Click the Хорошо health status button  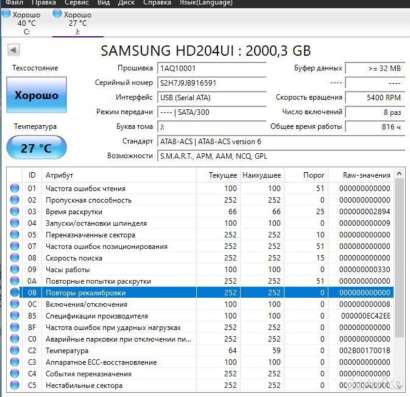pyautogui.click(x=36, y=95)
